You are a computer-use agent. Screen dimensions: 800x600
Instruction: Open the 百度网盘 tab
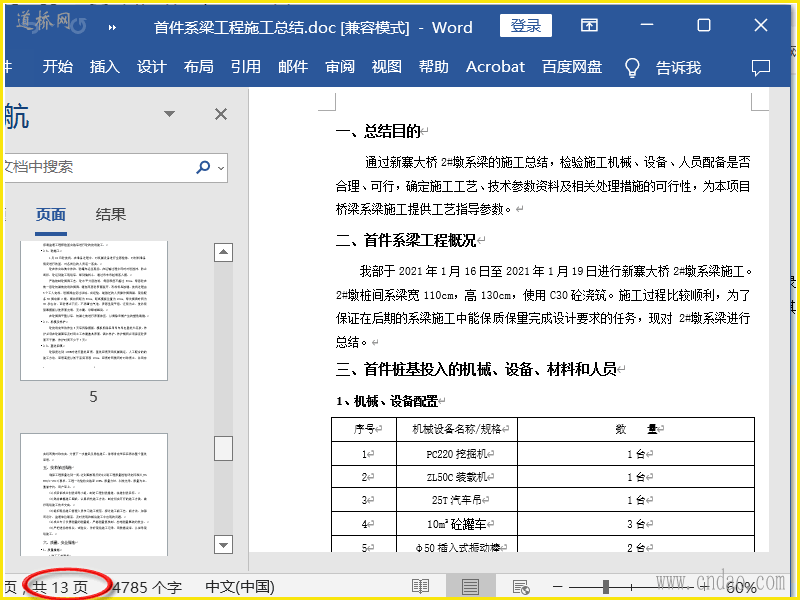(x=572, y=67)
